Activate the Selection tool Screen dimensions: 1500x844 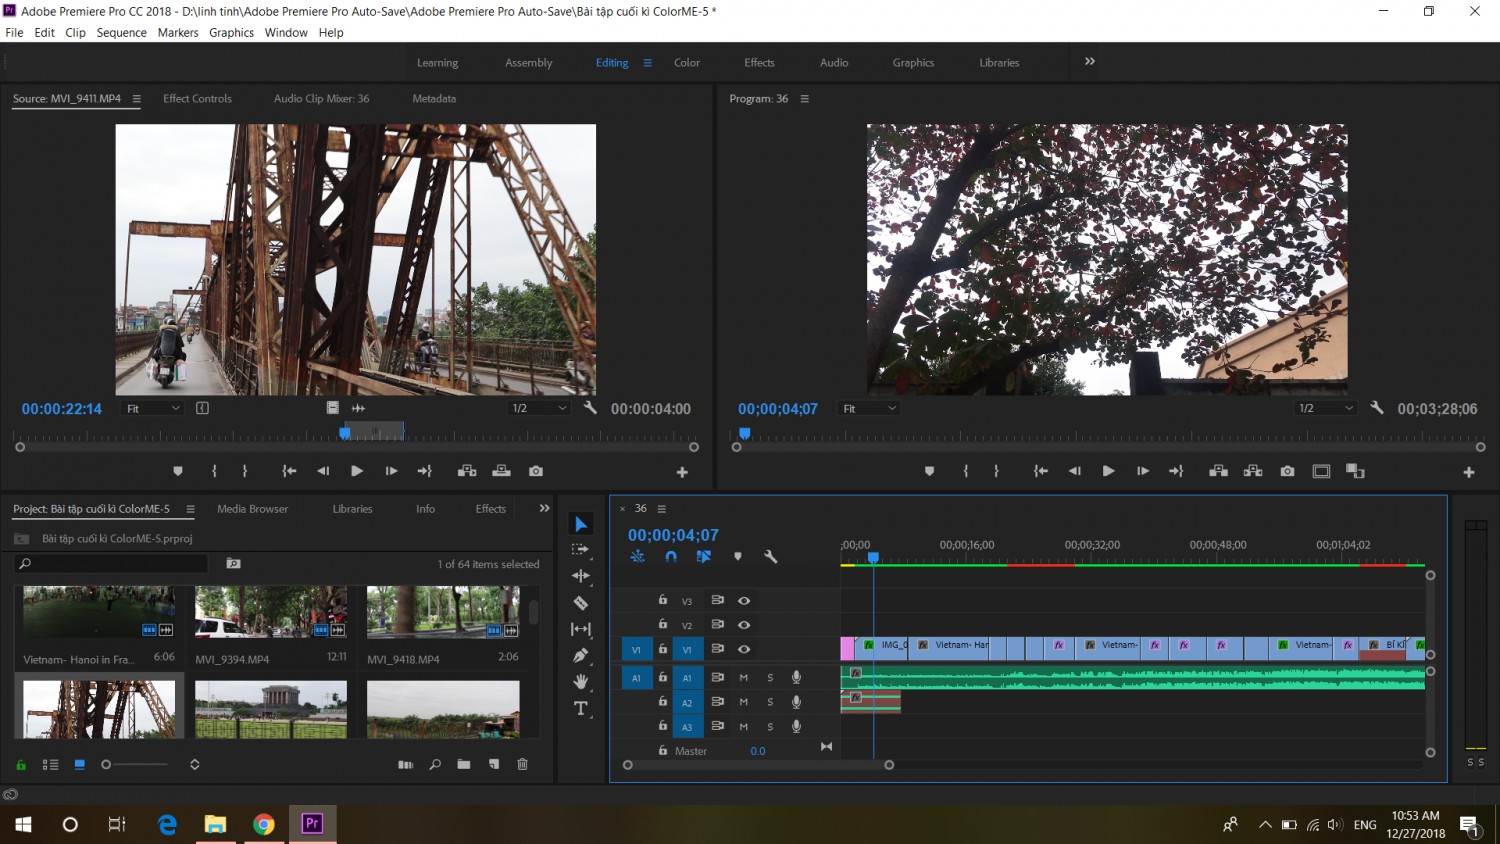click(581, 524)
